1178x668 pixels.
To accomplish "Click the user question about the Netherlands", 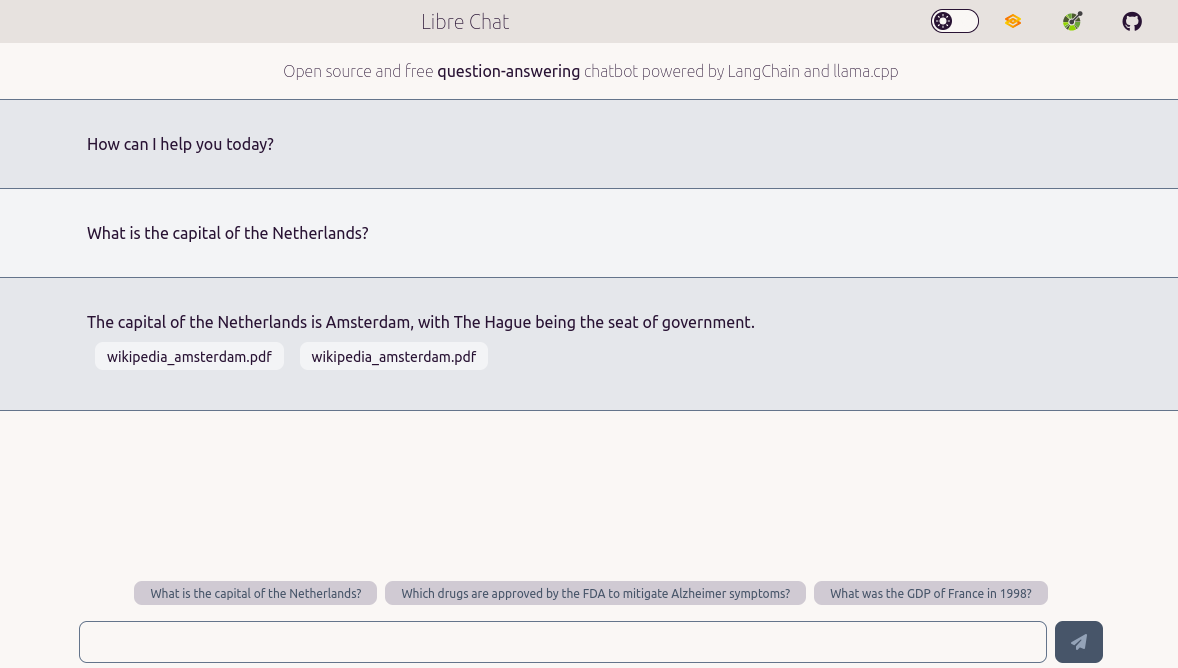I will pos(227,233).
